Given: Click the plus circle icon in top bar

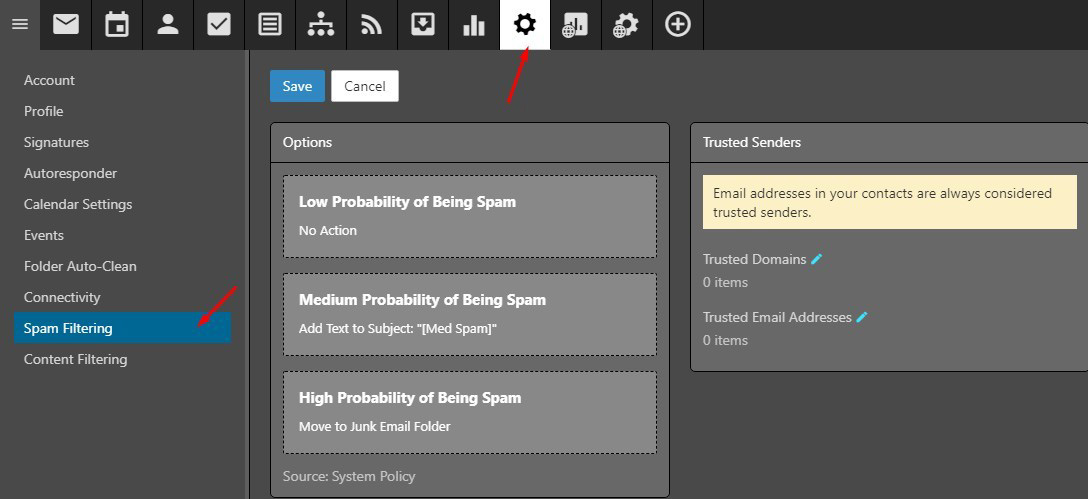Looking at the screenshot, I should tap(678, 25).
